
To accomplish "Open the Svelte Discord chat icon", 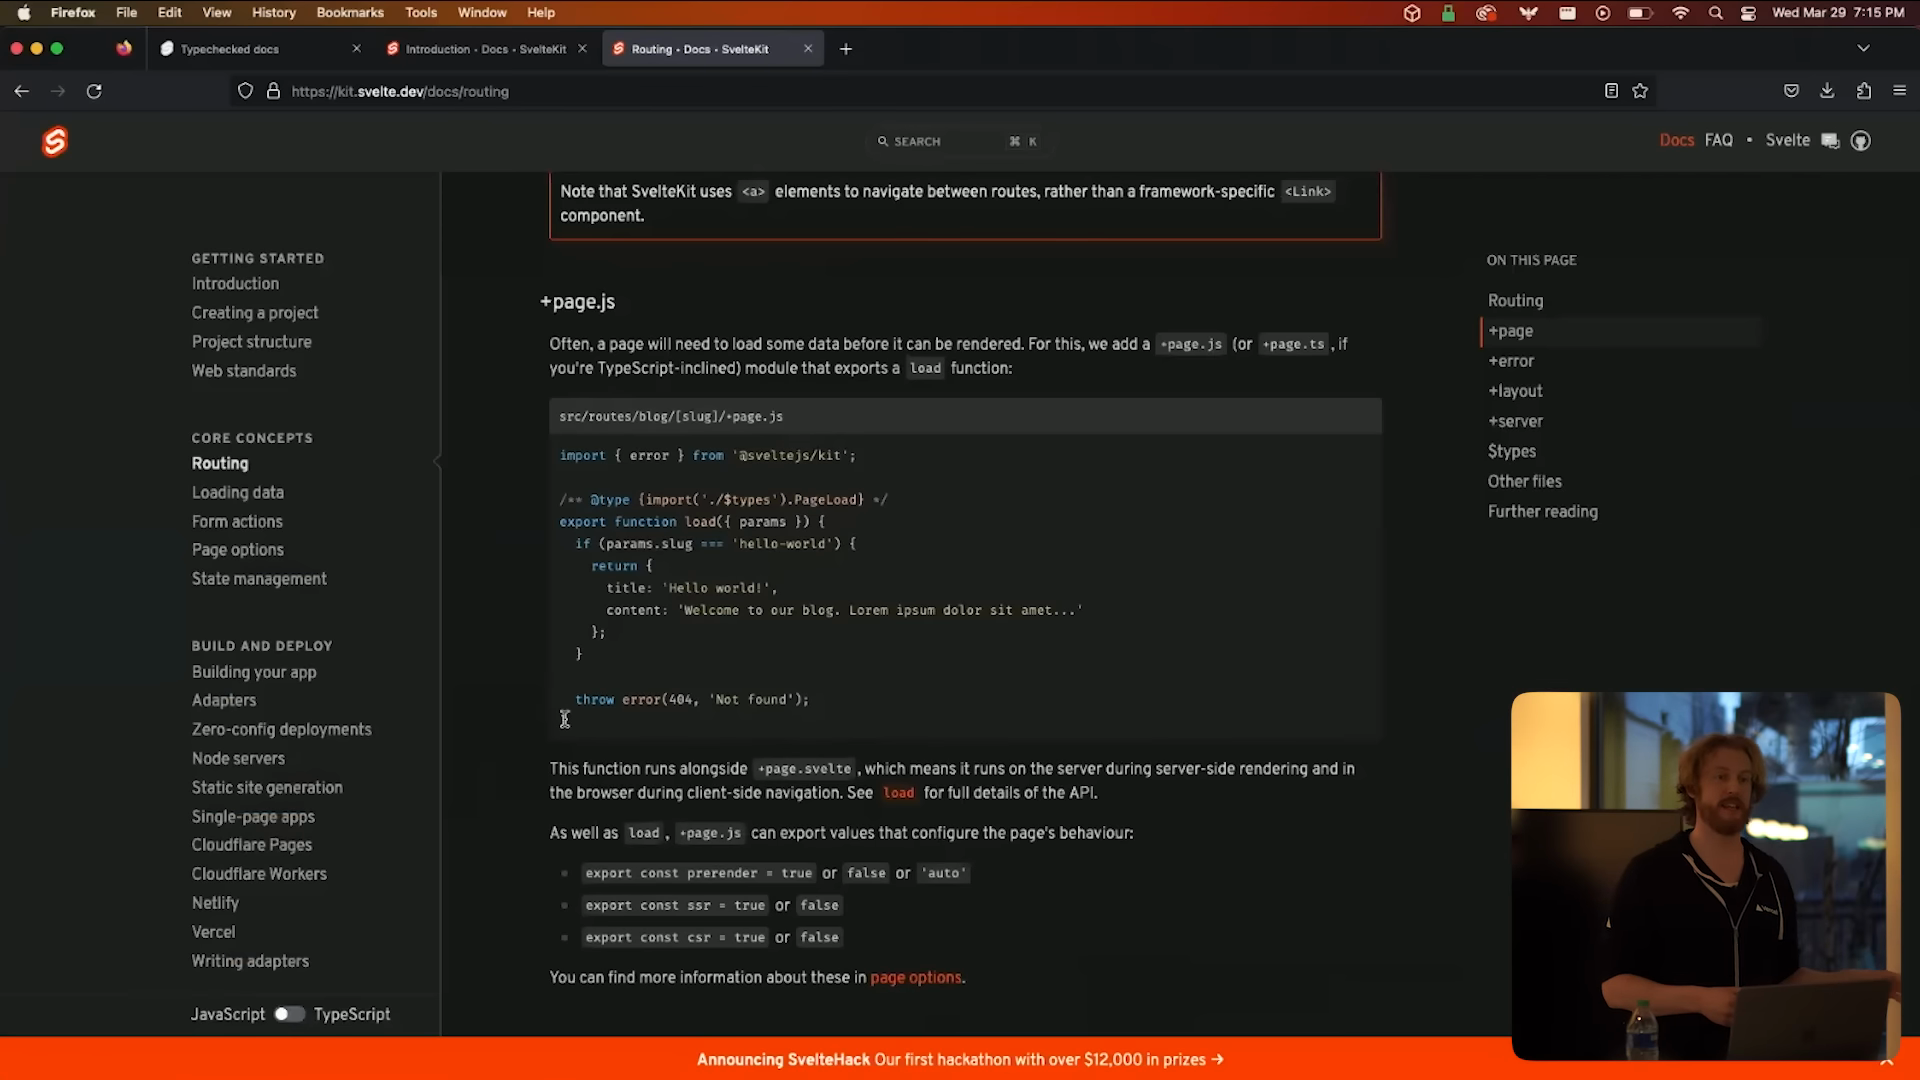I will tap(1830, 141).
